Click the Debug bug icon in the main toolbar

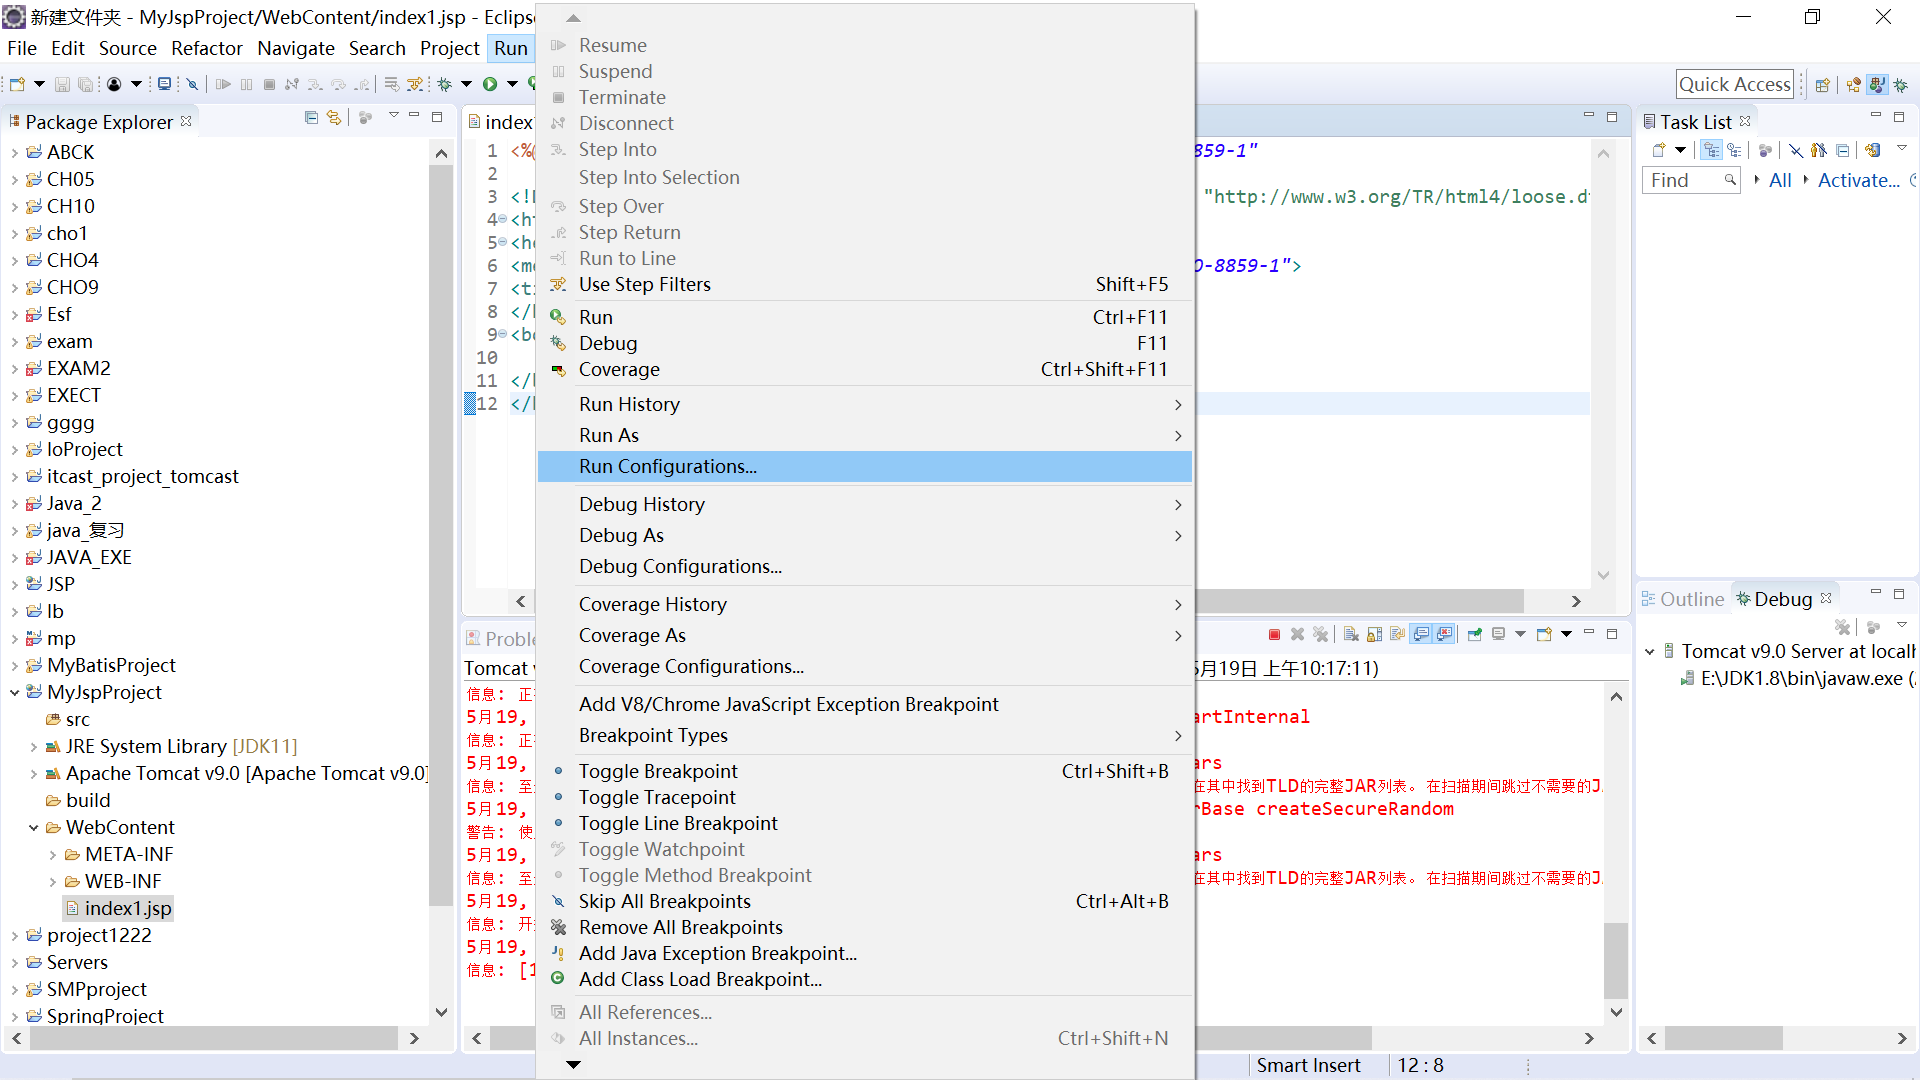[x=445, y=84]
